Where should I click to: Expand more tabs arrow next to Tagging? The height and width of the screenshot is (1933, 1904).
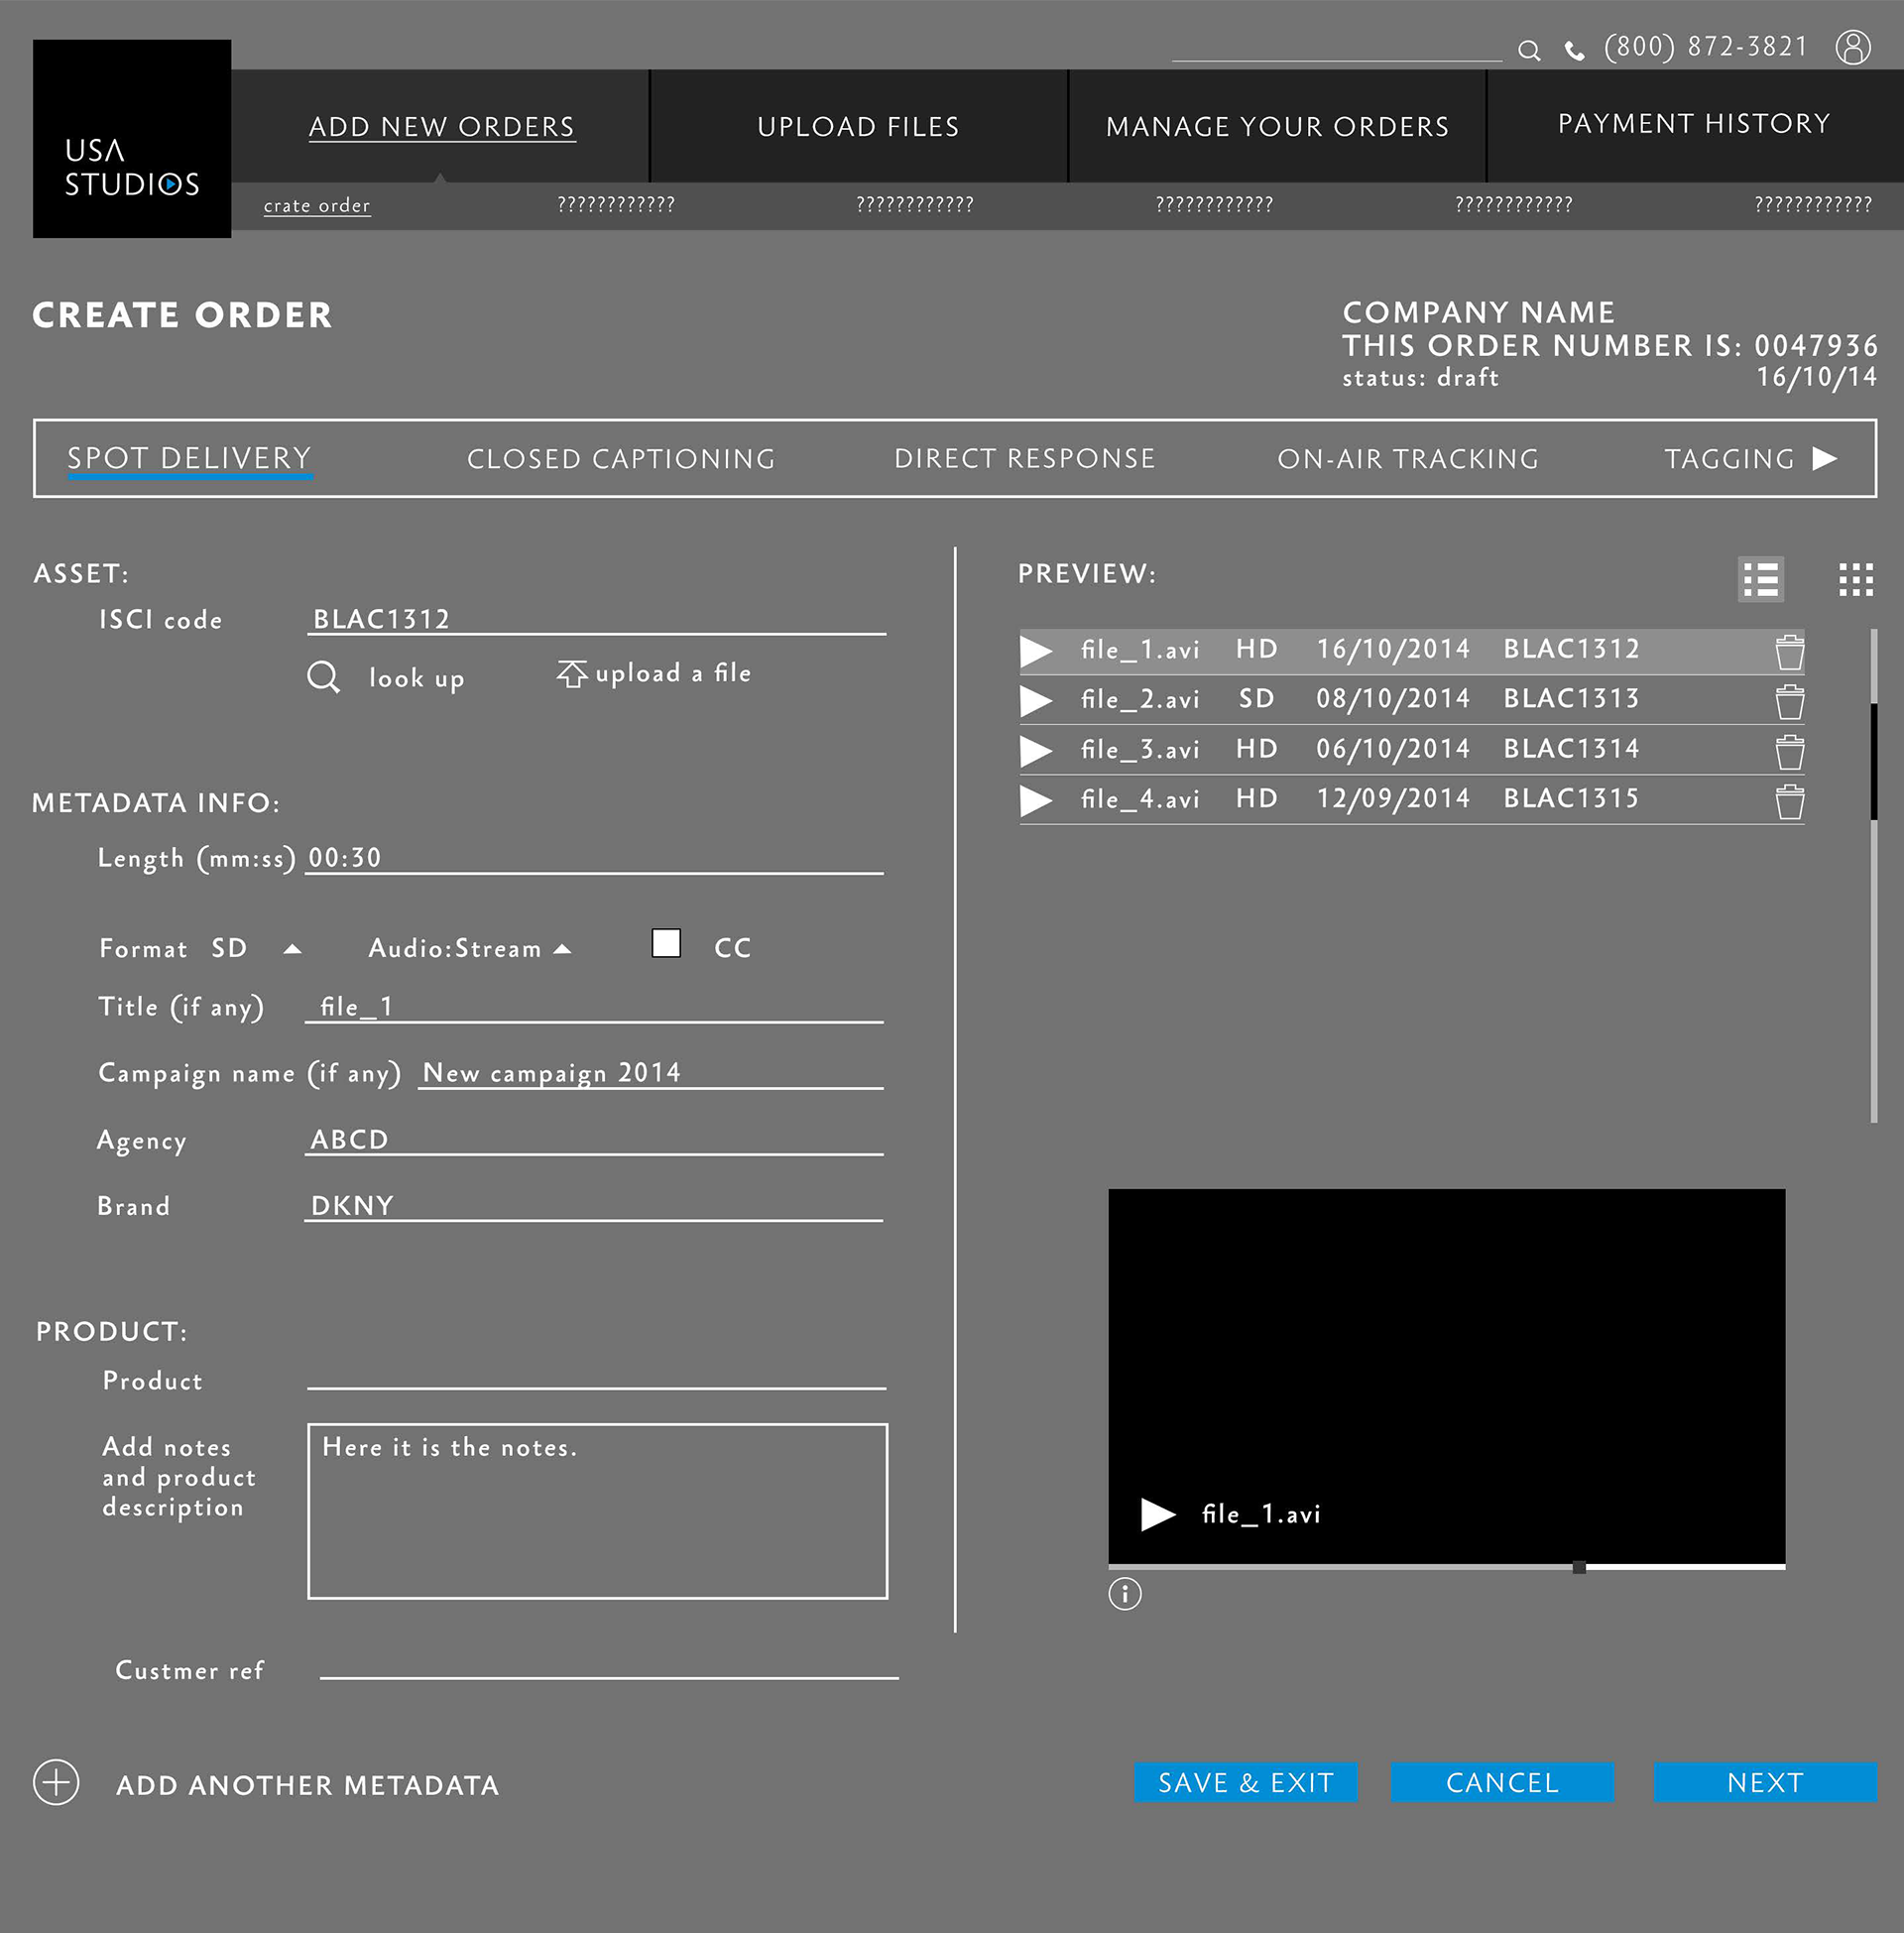click(1824, 458)
